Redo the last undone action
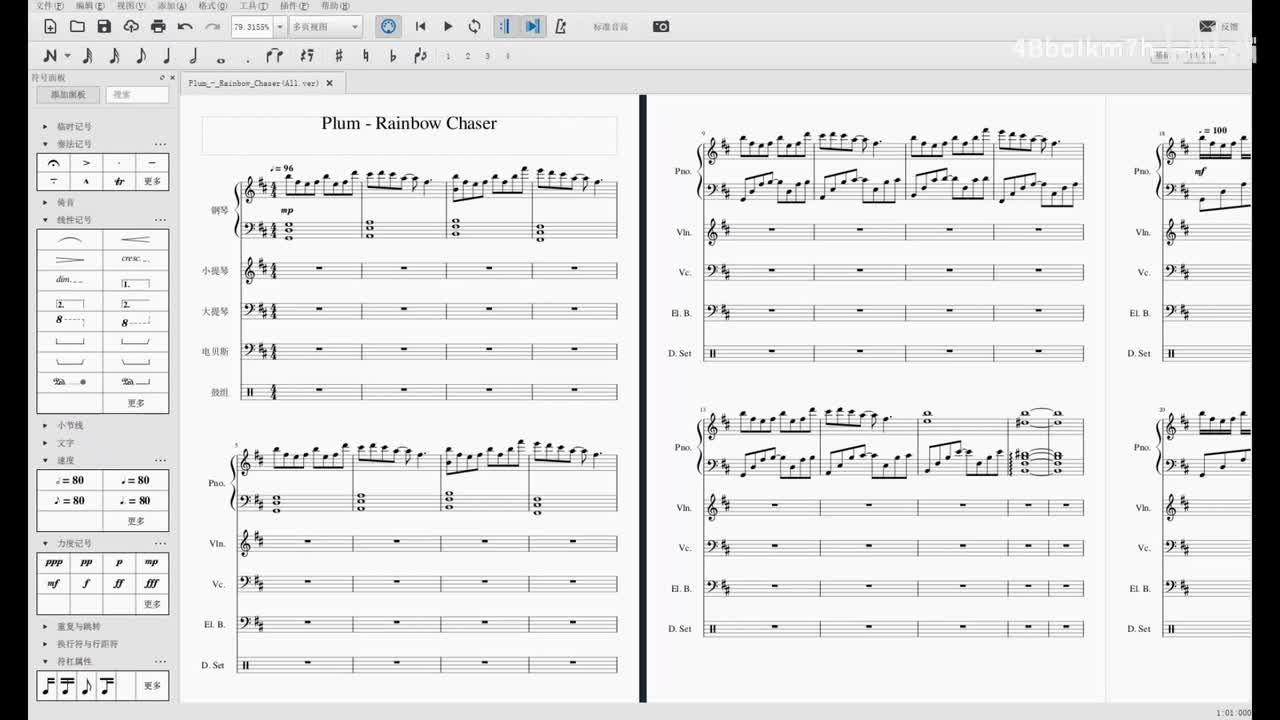Screen dimensions: 1280x720 [x=212, y=26]
